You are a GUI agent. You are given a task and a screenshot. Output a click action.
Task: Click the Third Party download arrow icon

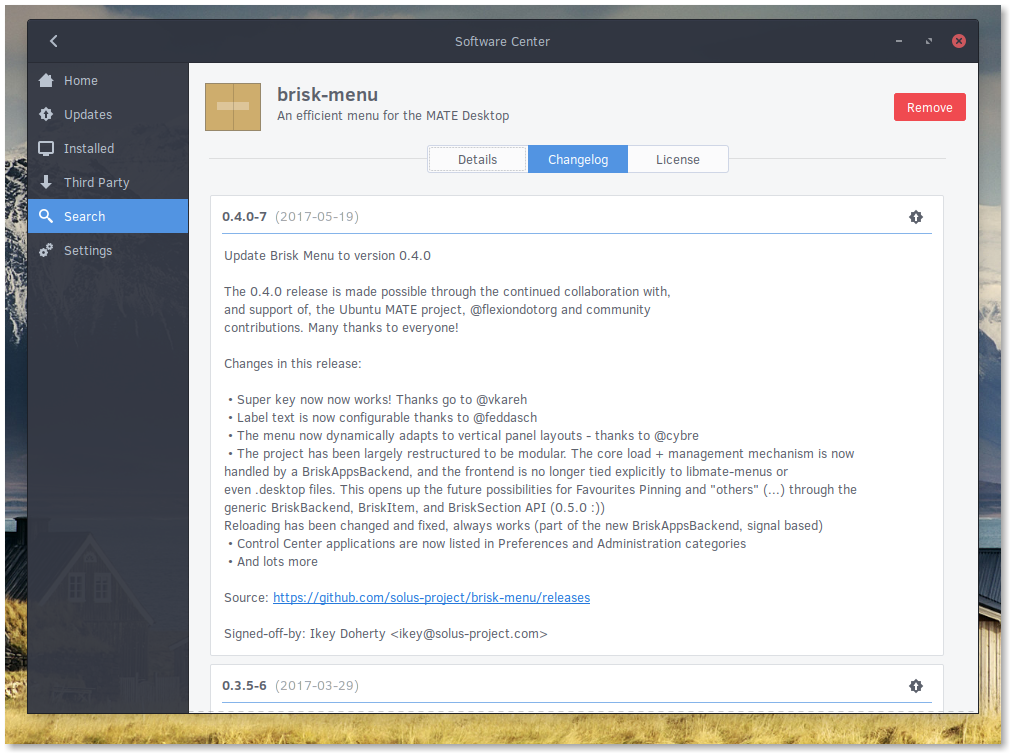(46, 182)
